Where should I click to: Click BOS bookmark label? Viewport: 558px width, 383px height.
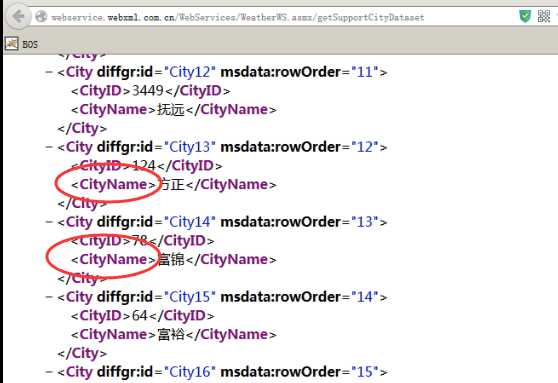pyautogui.click(x=30, y=44)
